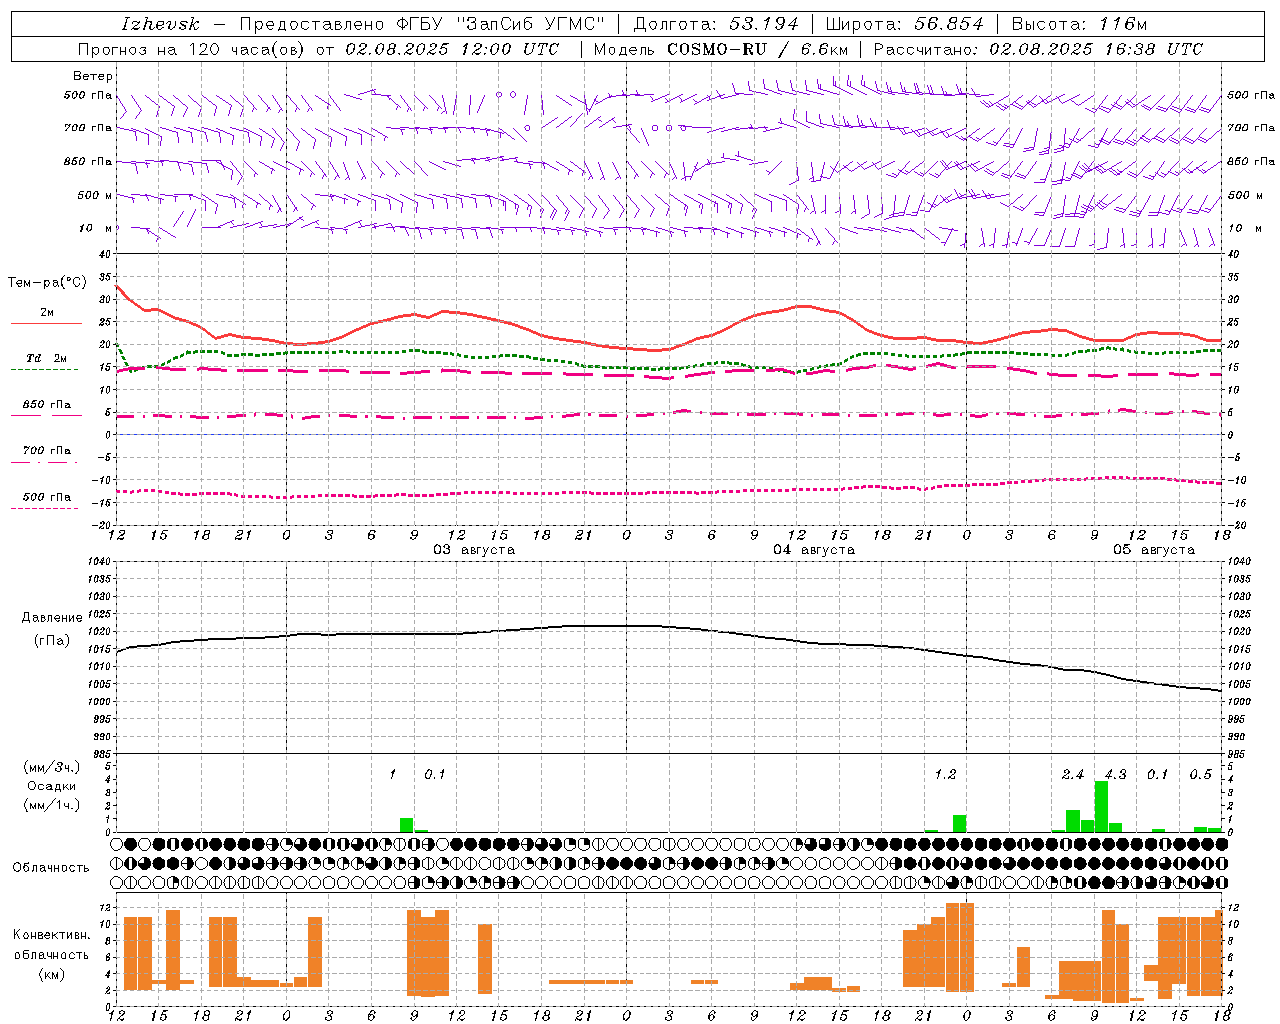Screen dimensions: 1280x1024
Task: Click the provider text ФГБУ "ЗапСиб УГМС"
Action: click(500, 24)
